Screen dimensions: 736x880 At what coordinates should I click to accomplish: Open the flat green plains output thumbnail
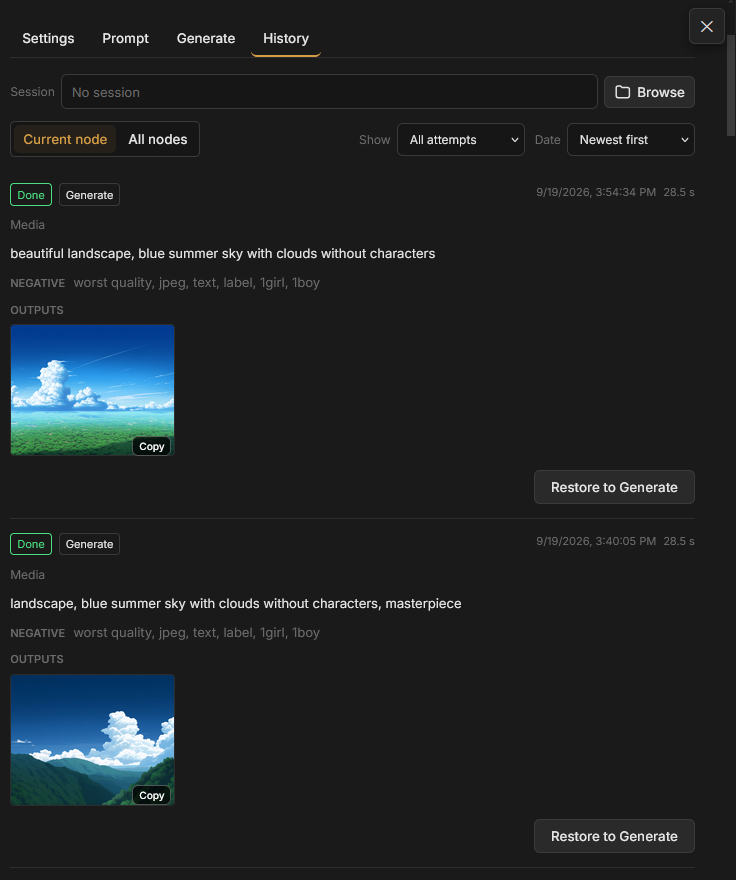92,390
